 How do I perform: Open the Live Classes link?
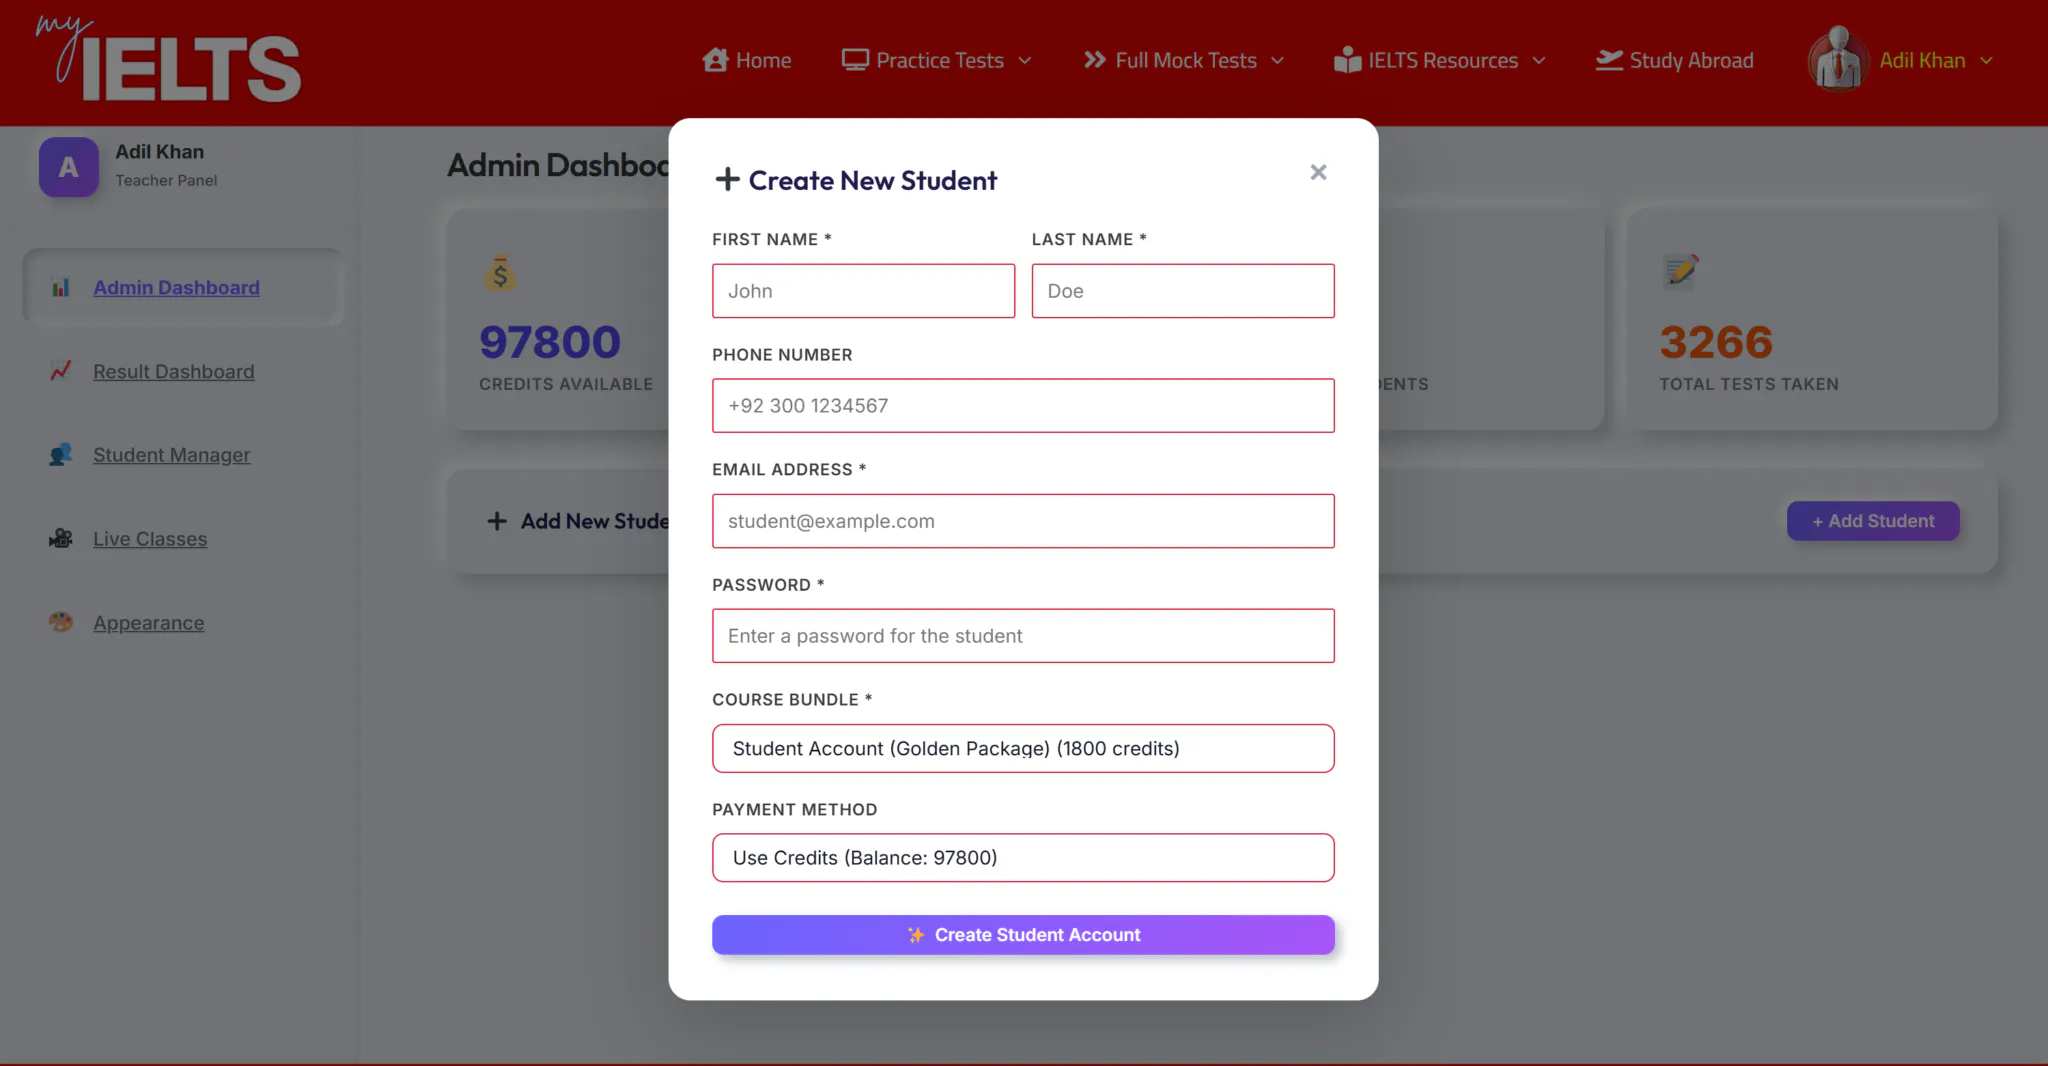[150, 539]
